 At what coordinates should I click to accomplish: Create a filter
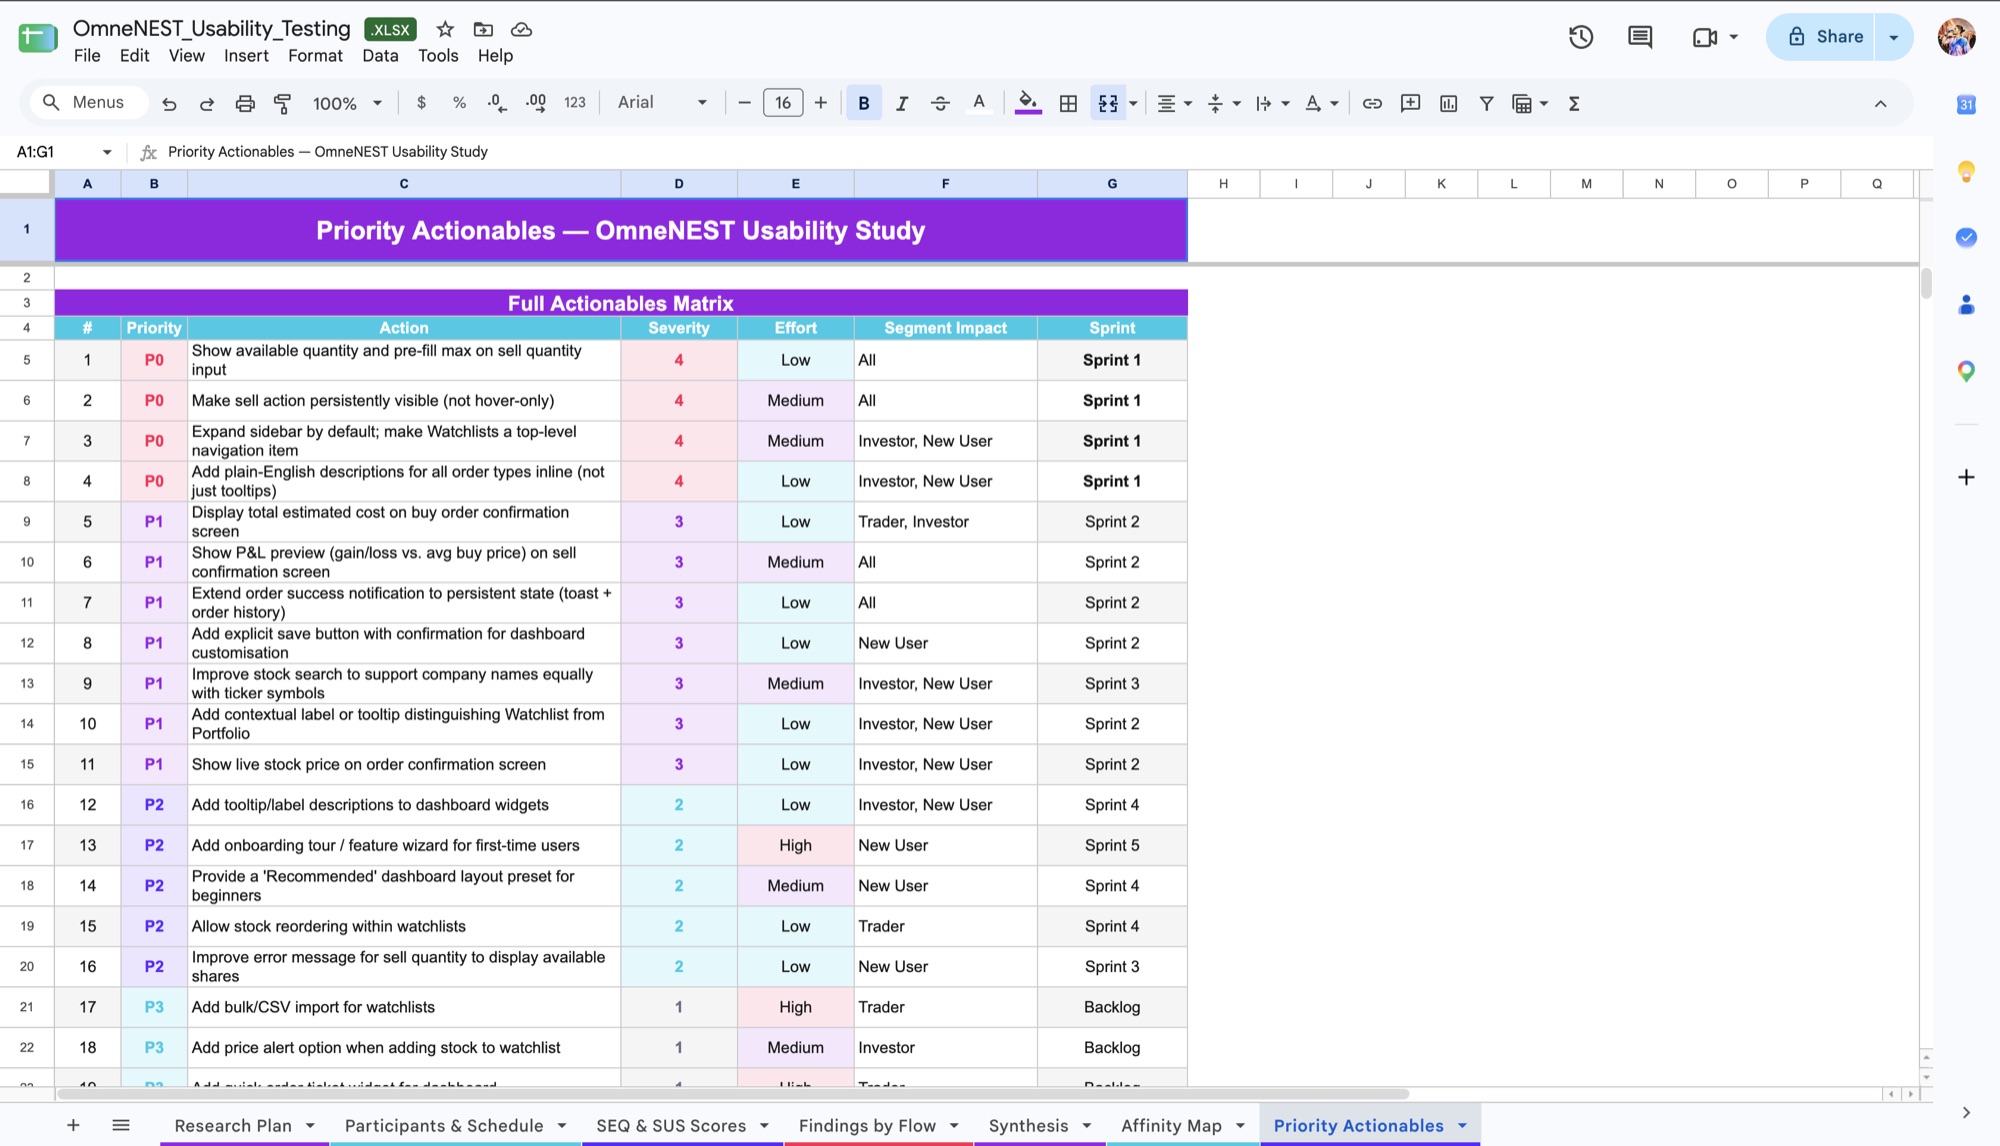[1486, 103]
